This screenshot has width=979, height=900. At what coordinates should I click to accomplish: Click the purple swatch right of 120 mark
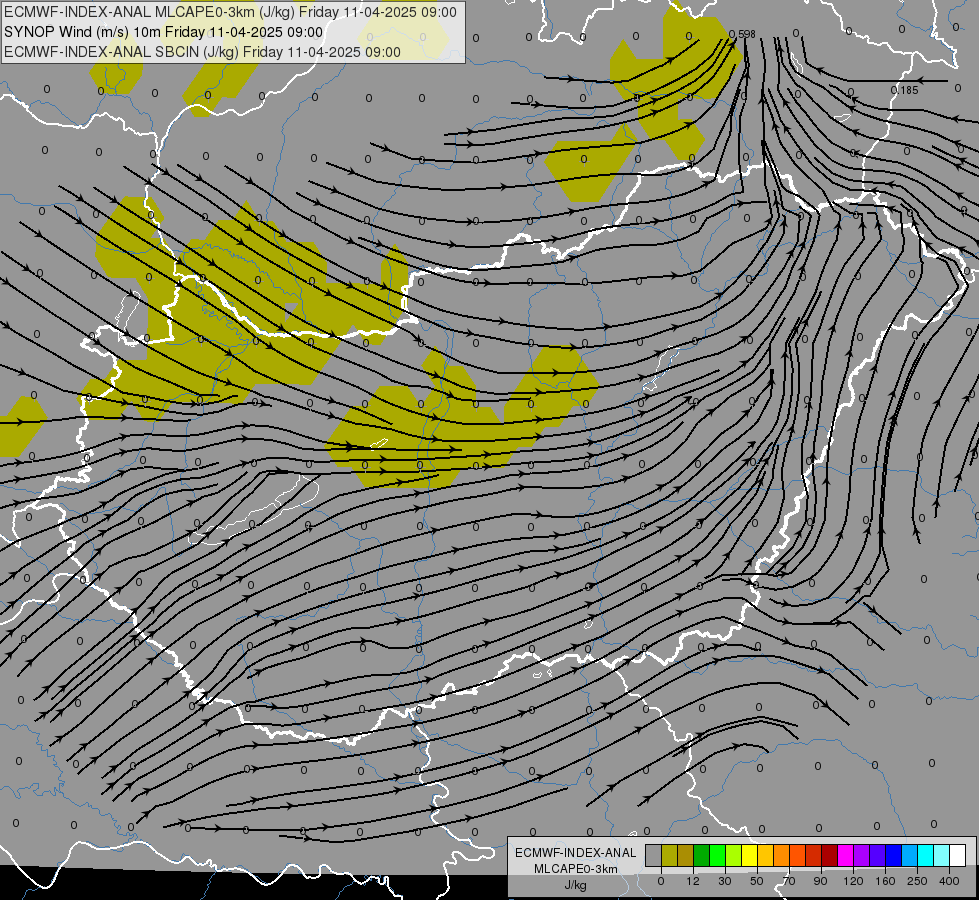[x=862, y=855]
